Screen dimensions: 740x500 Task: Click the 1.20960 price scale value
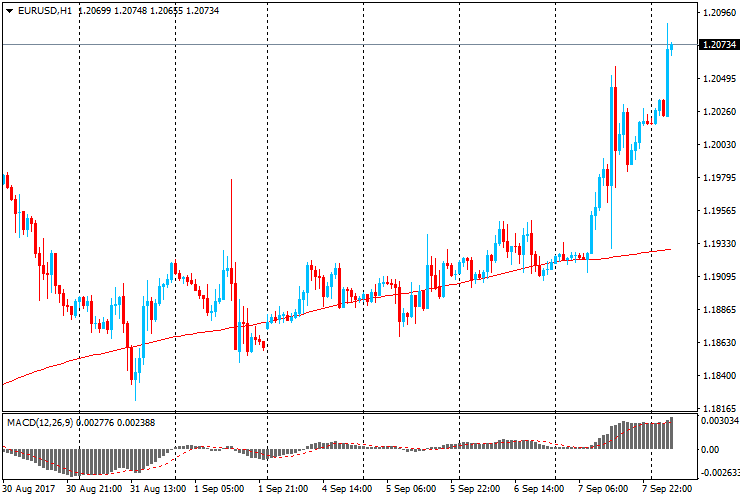(x=719, y=13)
